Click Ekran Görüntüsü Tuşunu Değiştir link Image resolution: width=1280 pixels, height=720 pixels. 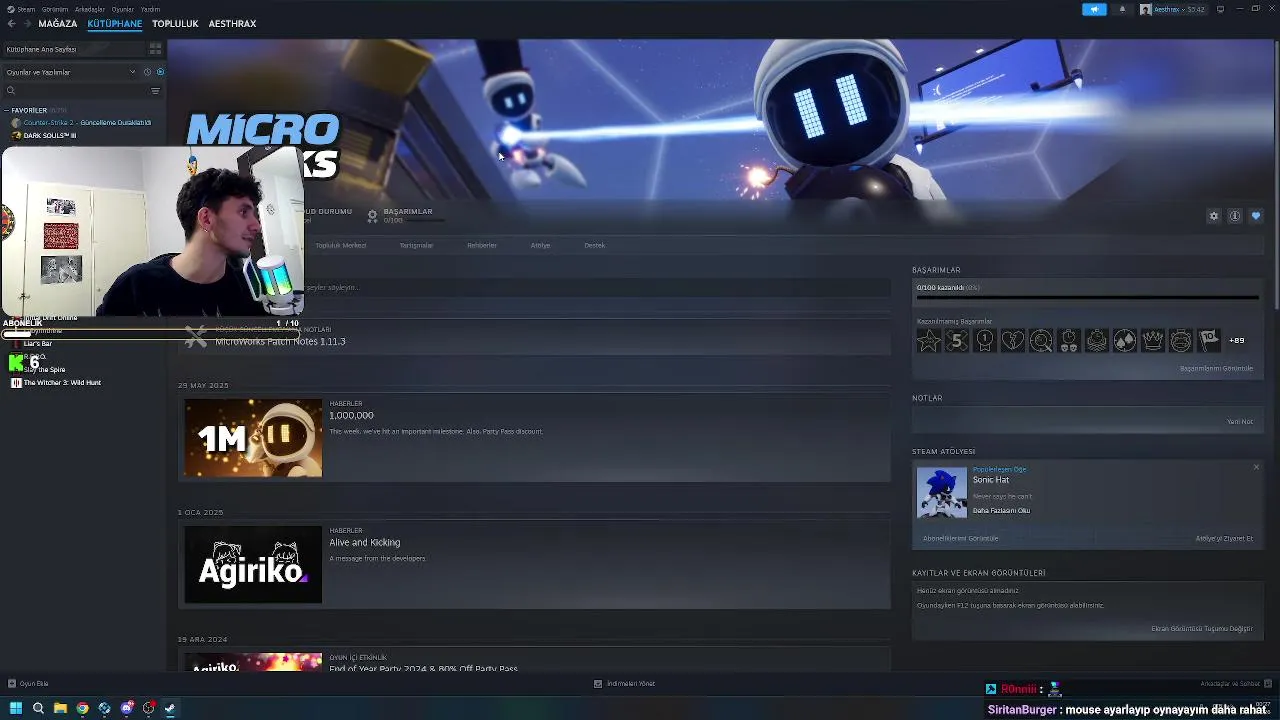1202,629
